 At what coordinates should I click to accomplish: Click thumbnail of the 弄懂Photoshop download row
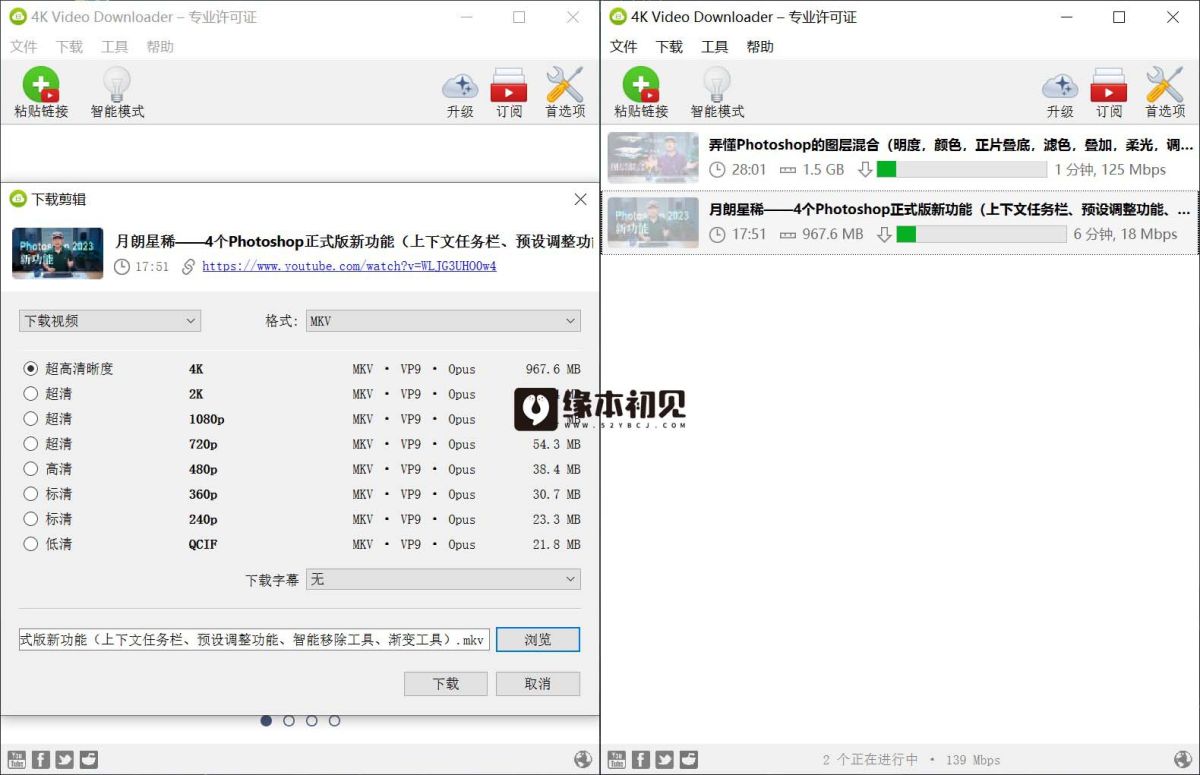653,157
